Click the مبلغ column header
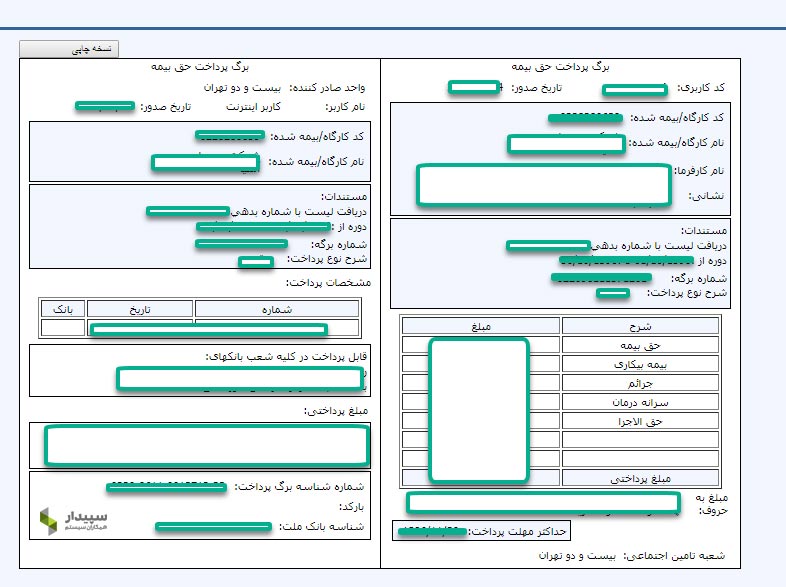Image resolution: width=786 pixels, height=587 pixels. click(481, 326)
